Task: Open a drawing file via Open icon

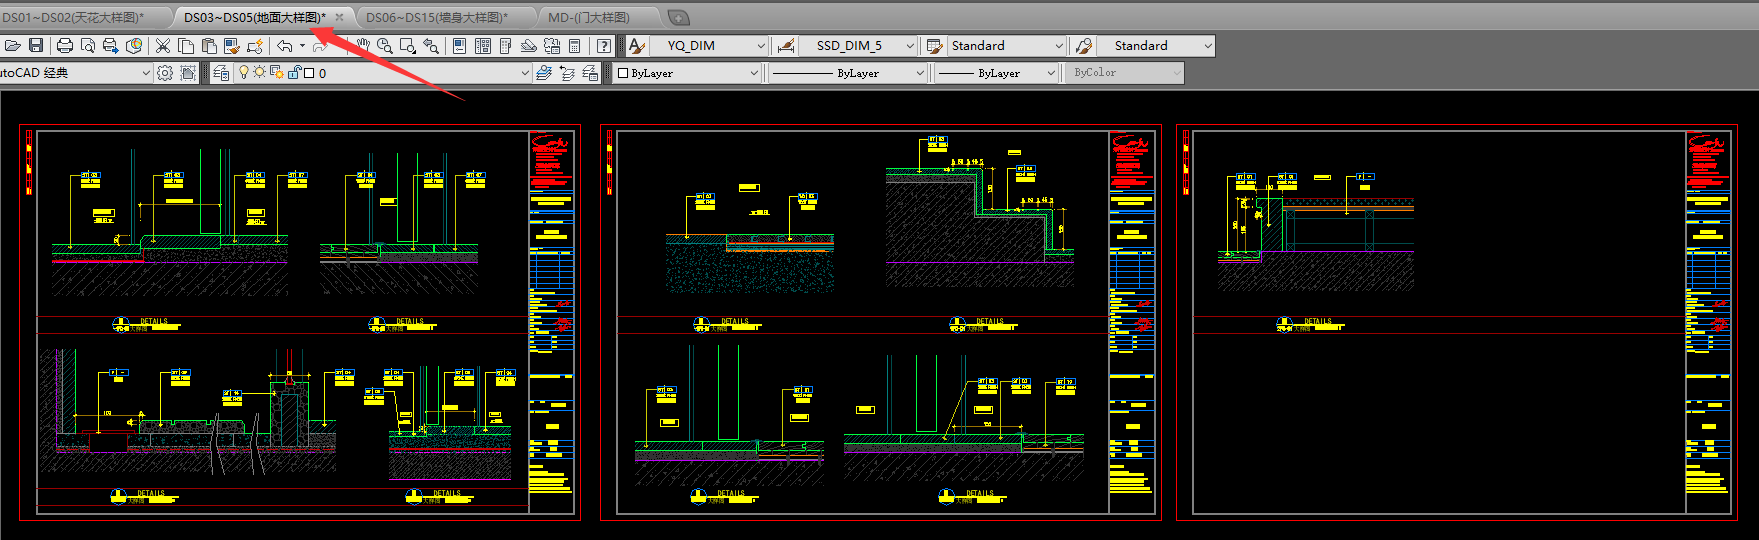Action: (x=13, y=46)
